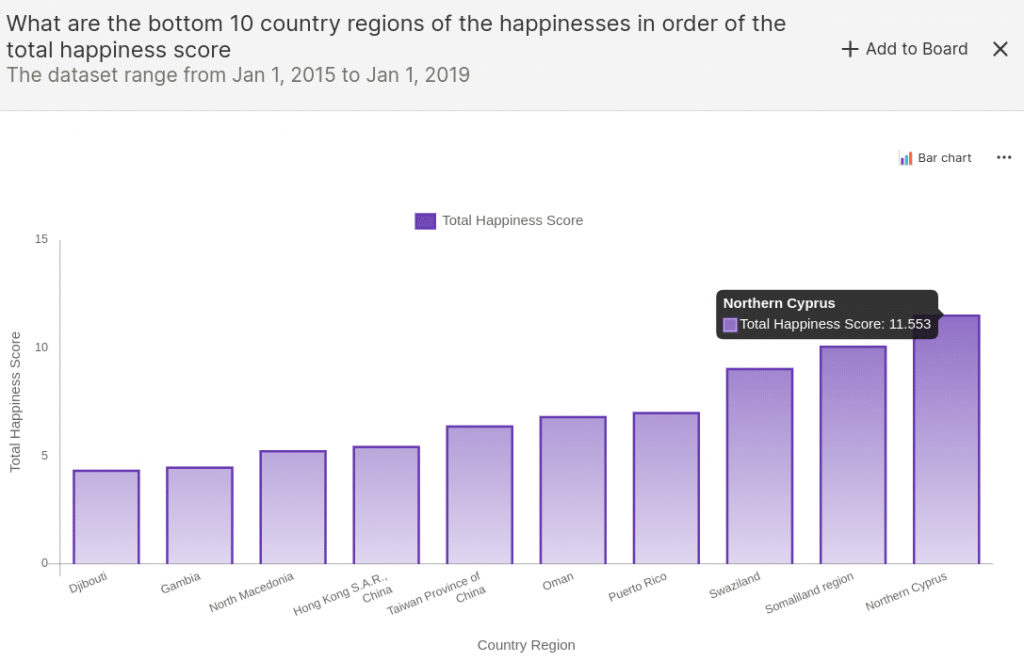1024x662 pixels.
Task: Click the dataset date range subtitle
Action: click(238, 75)
